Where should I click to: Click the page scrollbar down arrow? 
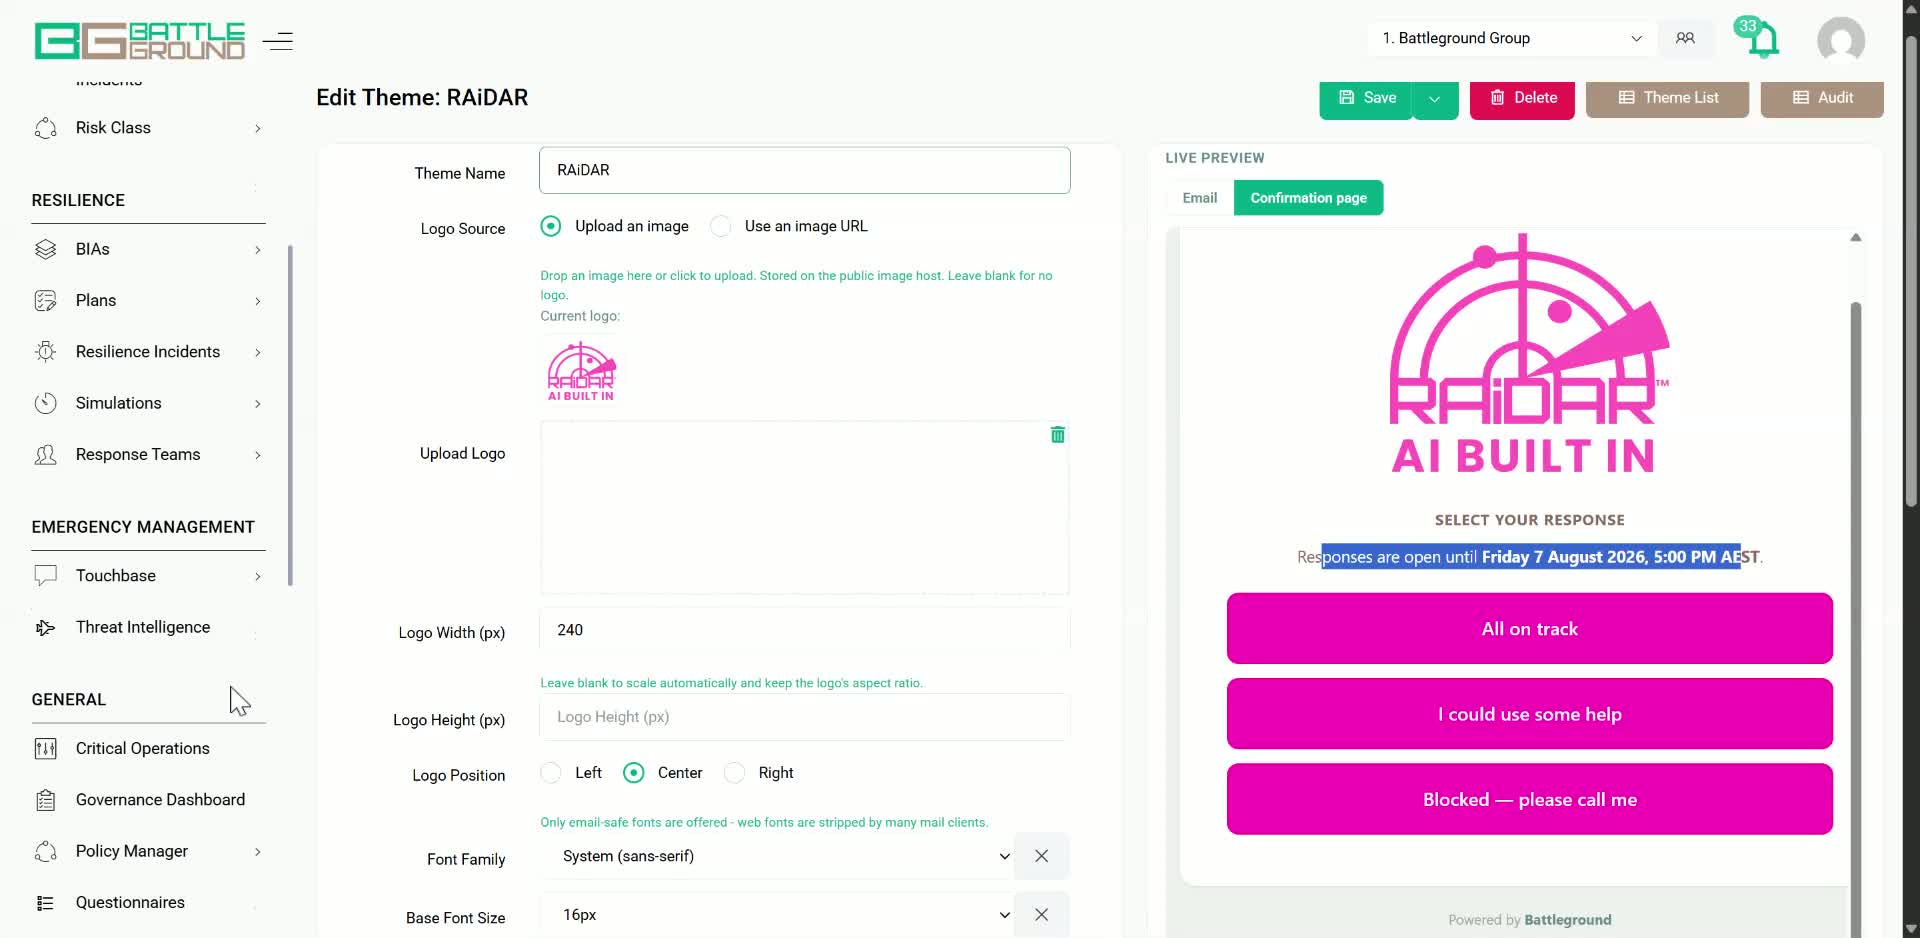pos(1911,928)
